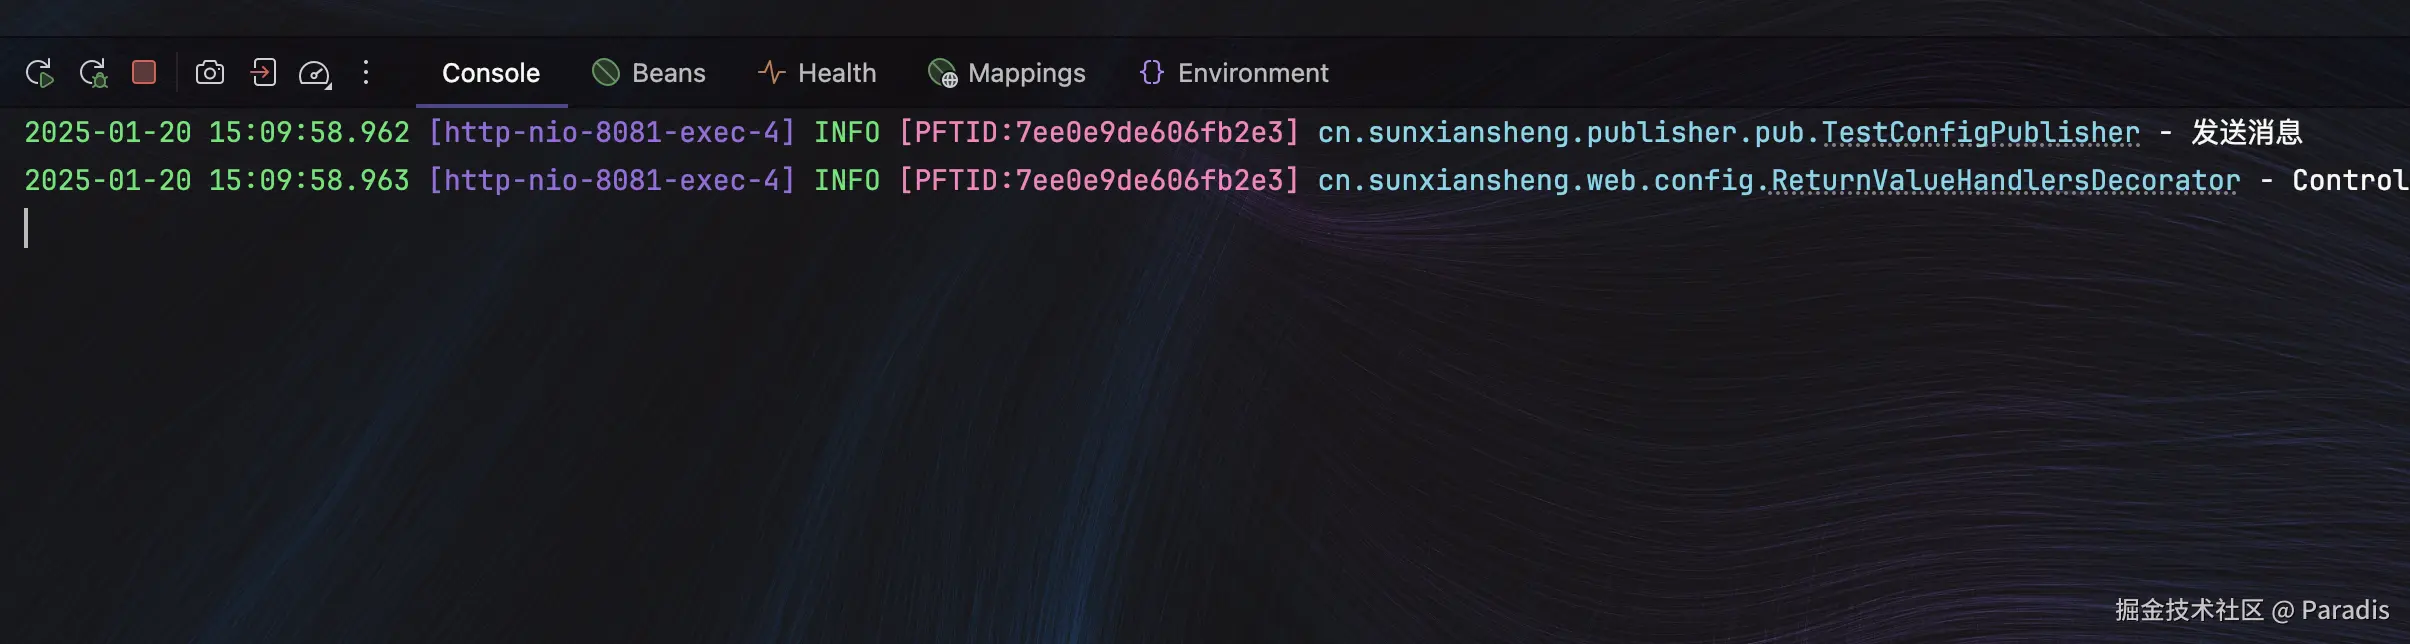Open the profiler gauge icon dropdown
The height and width of the screenshot is (644, 2410).
[x=315, y=73]
